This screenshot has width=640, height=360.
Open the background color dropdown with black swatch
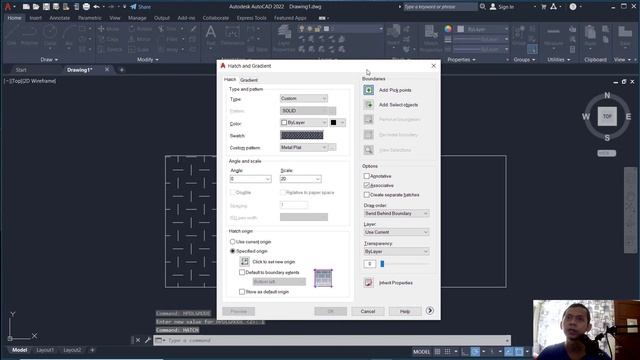pos(338,122)
